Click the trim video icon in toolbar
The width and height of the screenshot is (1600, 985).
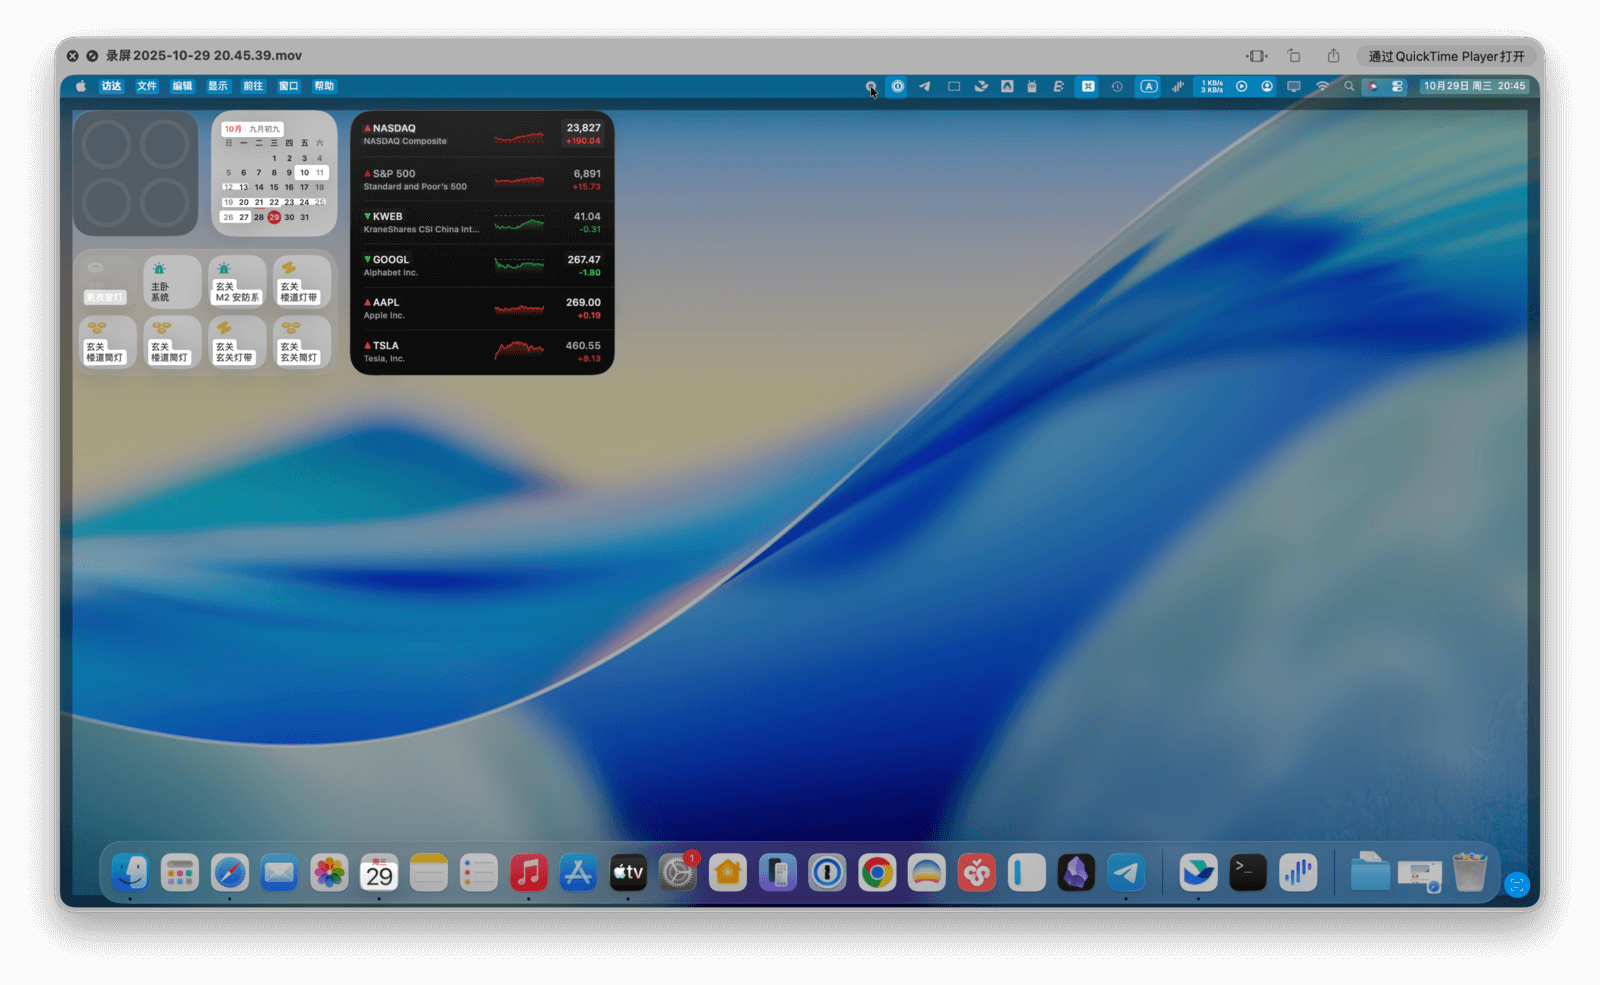click(x=1256, y=56)
